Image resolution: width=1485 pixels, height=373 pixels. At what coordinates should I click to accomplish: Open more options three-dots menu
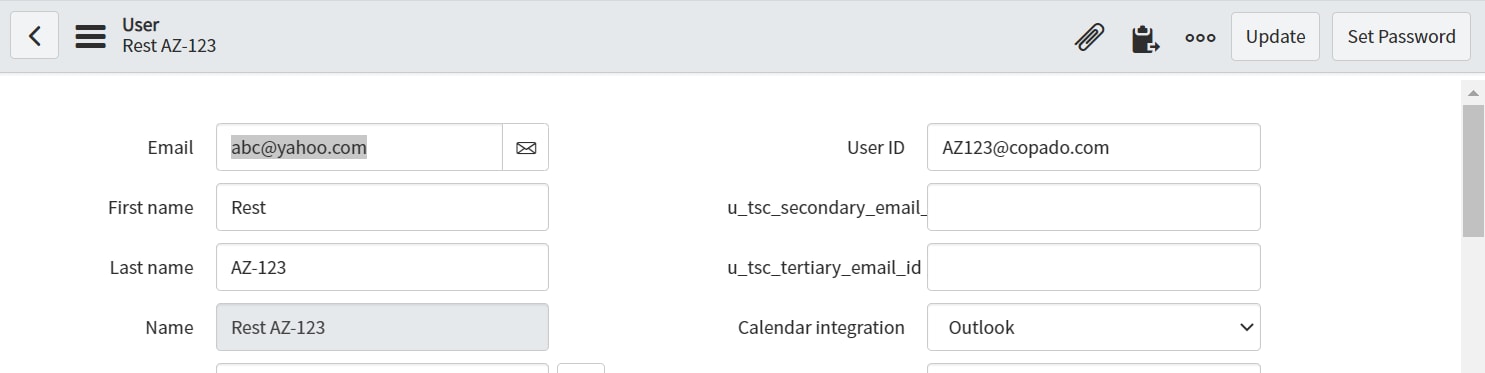pos(1200,37)
